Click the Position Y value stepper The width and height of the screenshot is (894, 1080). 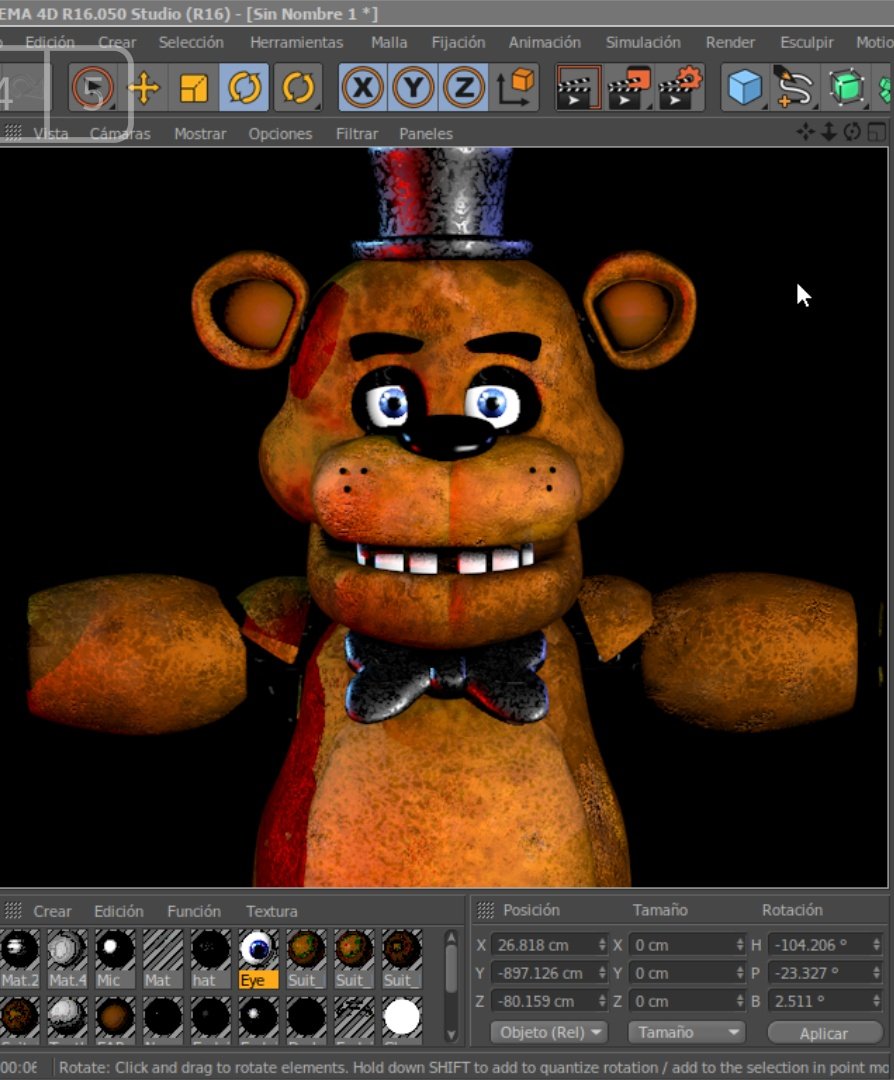coord(602,973)
